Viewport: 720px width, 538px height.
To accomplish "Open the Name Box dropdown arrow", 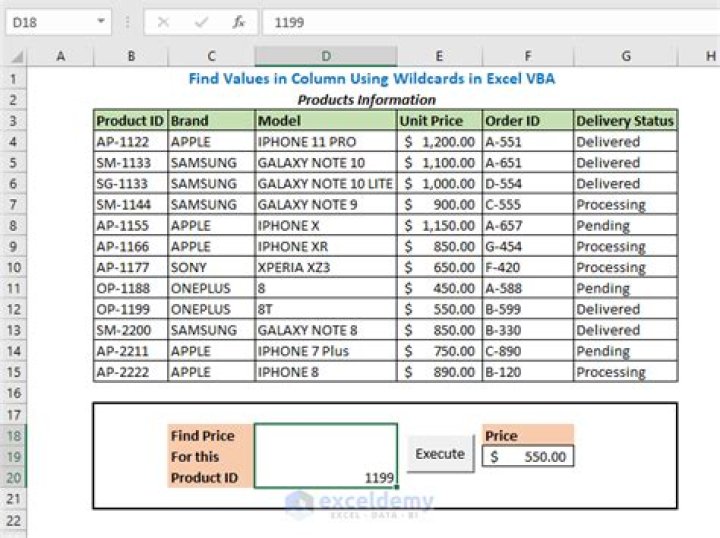I will (x=101, y=22).
